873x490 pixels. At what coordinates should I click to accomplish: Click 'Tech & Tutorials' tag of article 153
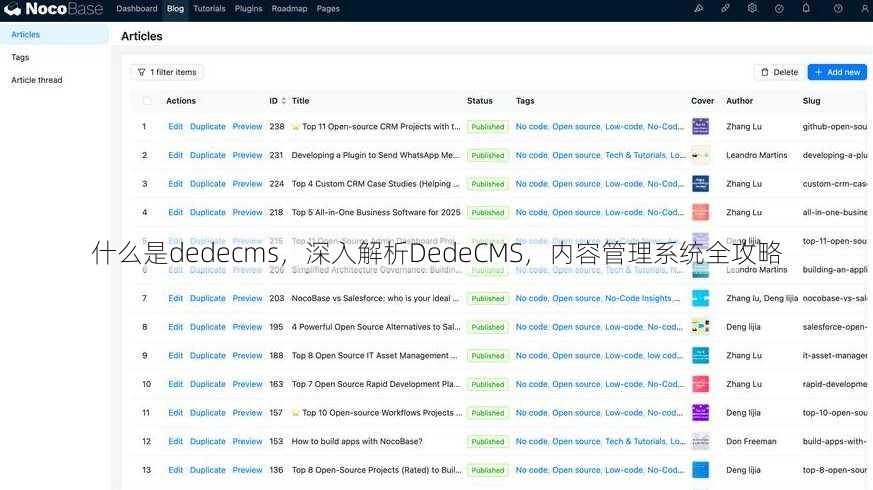pyautogui.click(x=635, y=442)
